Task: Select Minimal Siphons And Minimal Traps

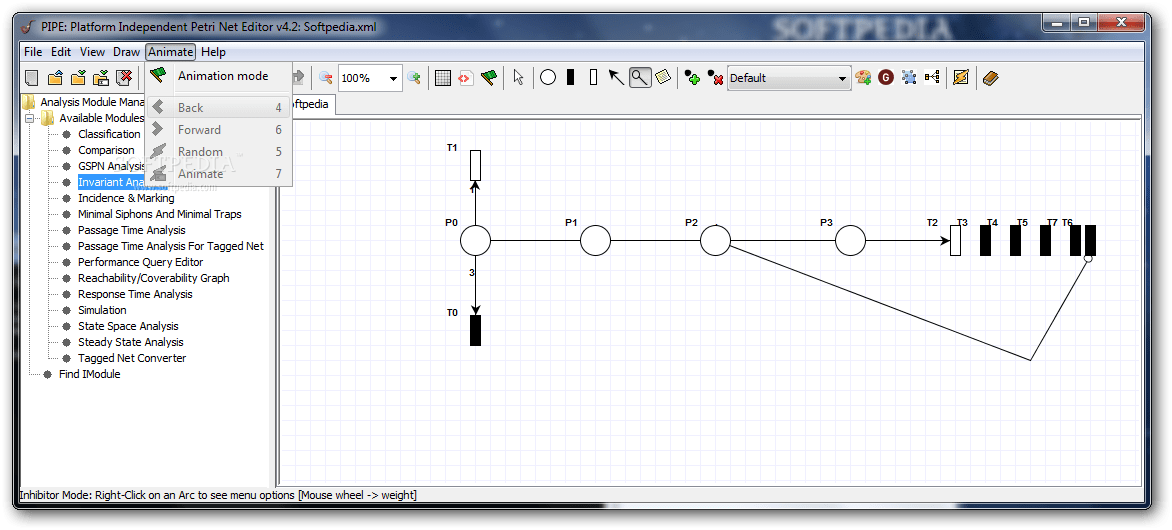Action: (x=160, y=214)
